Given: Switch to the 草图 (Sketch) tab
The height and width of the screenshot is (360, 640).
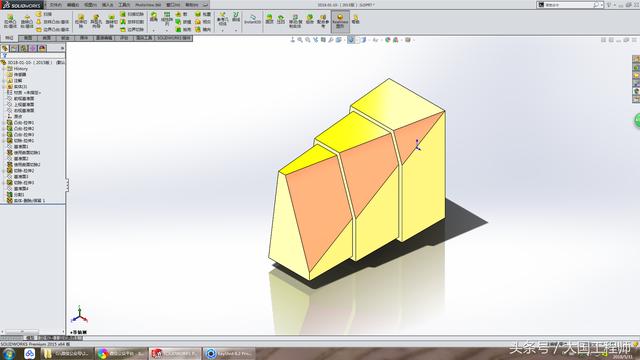Looking at the screenshot, I should point(28,38).
